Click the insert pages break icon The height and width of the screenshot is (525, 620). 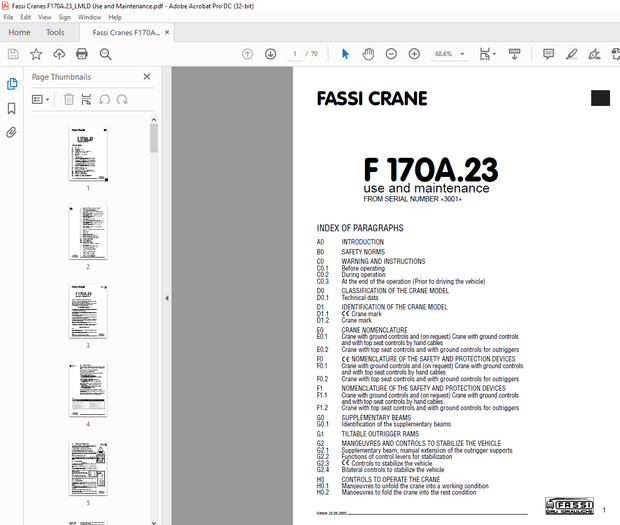(x=86, y=99)
